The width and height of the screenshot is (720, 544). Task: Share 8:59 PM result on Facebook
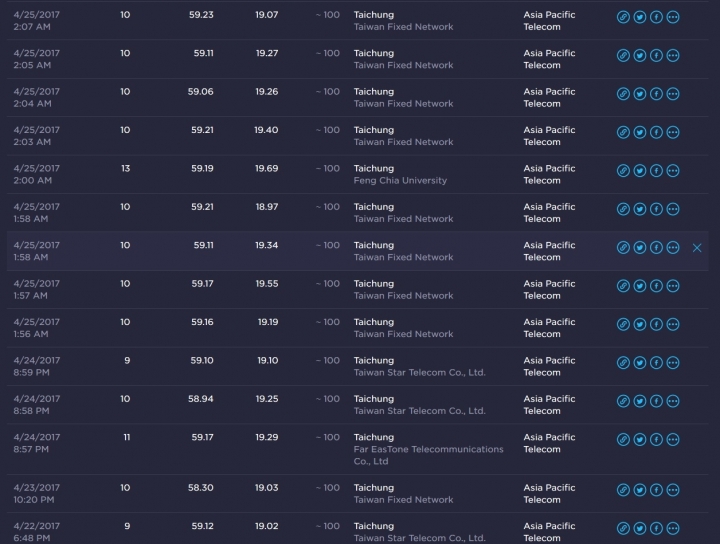(656, 362)
